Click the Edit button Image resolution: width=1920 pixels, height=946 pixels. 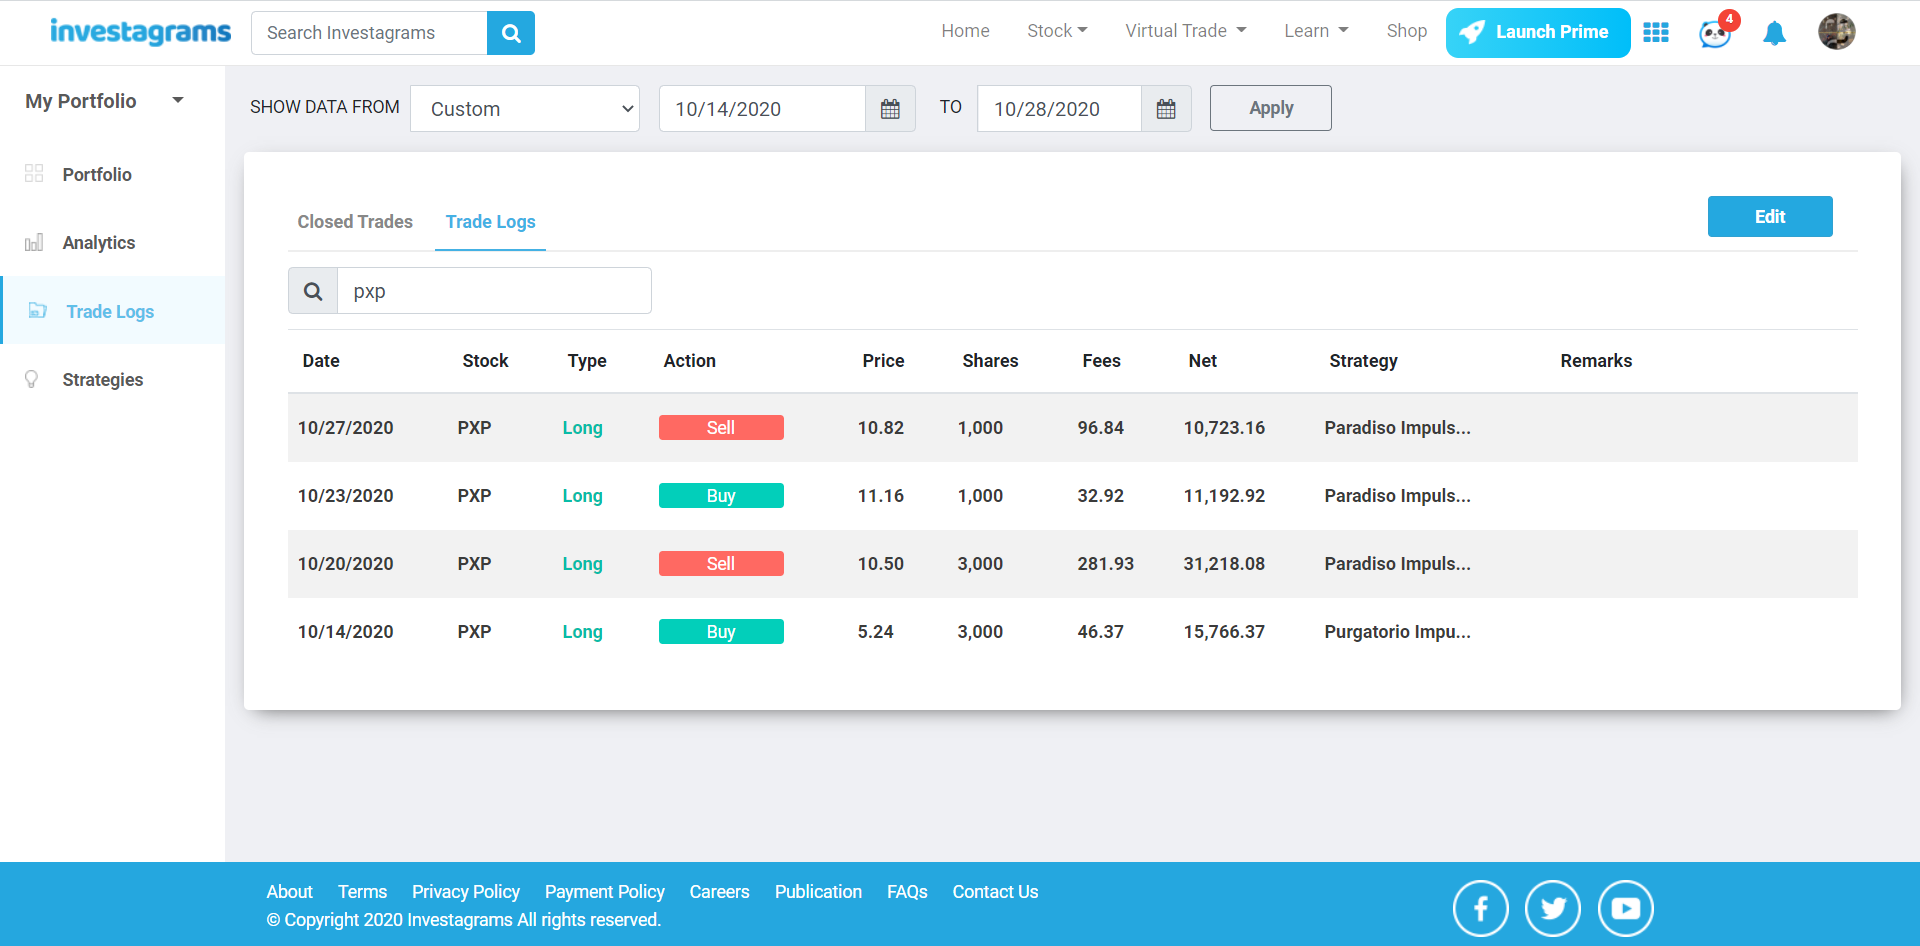click(1770, 216)
